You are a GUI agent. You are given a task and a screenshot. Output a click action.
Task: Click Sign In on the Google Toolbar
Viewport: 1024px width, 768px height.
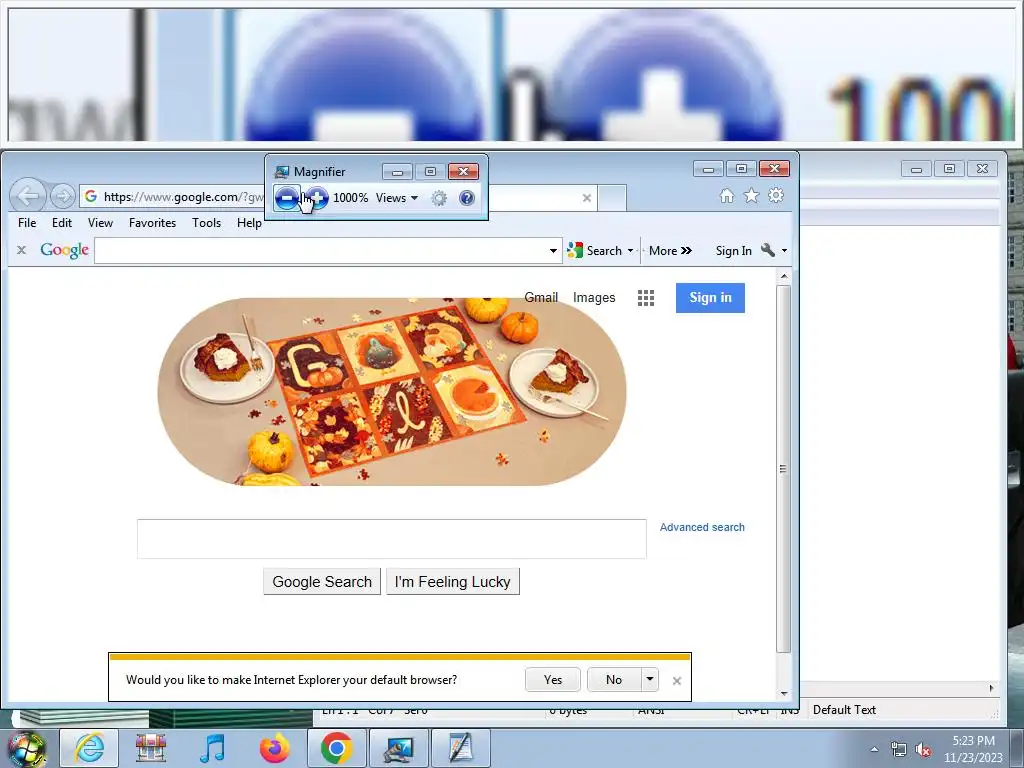tap(733, 251)
